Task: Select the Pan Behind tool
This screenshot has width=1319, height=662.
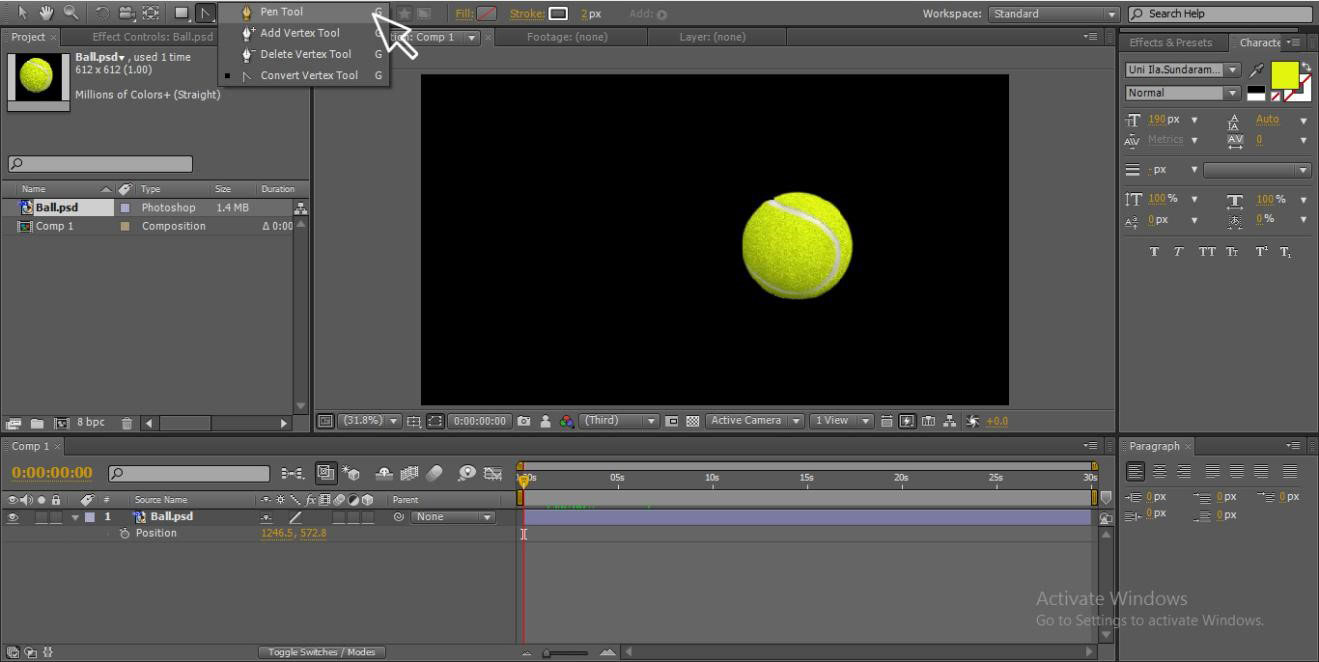Action: pyautogui.click(x=150, y=13)
